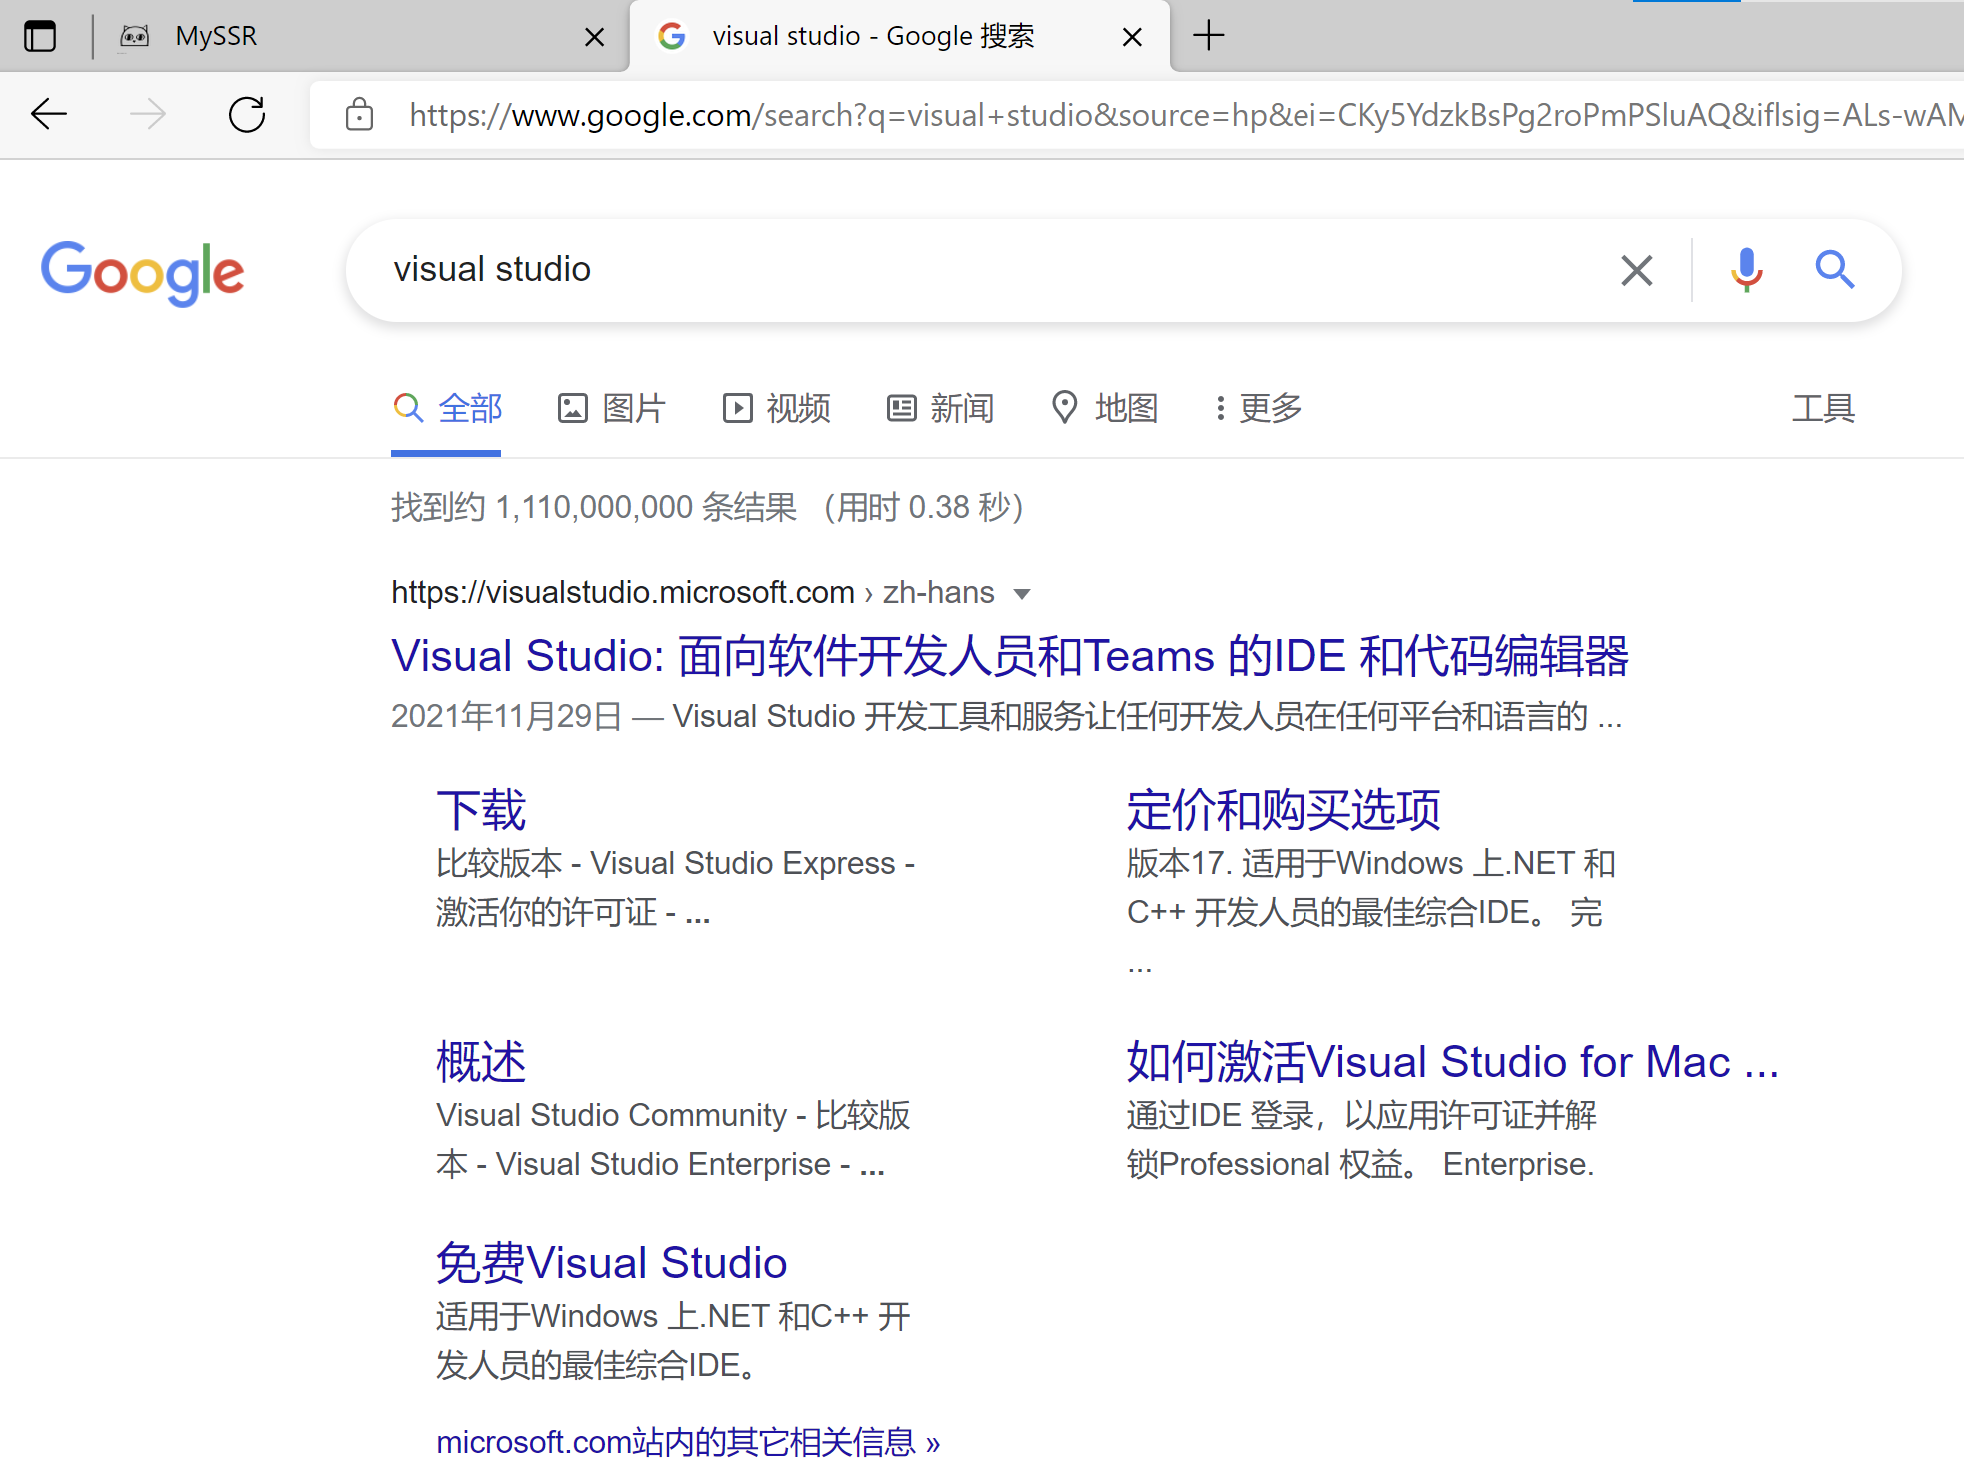The image size is (1964, 1482).
Task: Open the 下载 sitelink
Action: (481, 810)
